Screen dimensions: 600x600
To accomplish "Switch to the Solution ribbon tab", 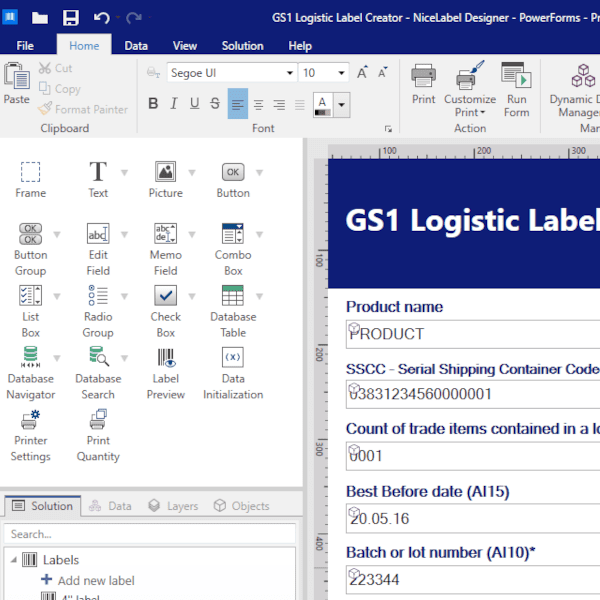I will (x=243, y=46).
